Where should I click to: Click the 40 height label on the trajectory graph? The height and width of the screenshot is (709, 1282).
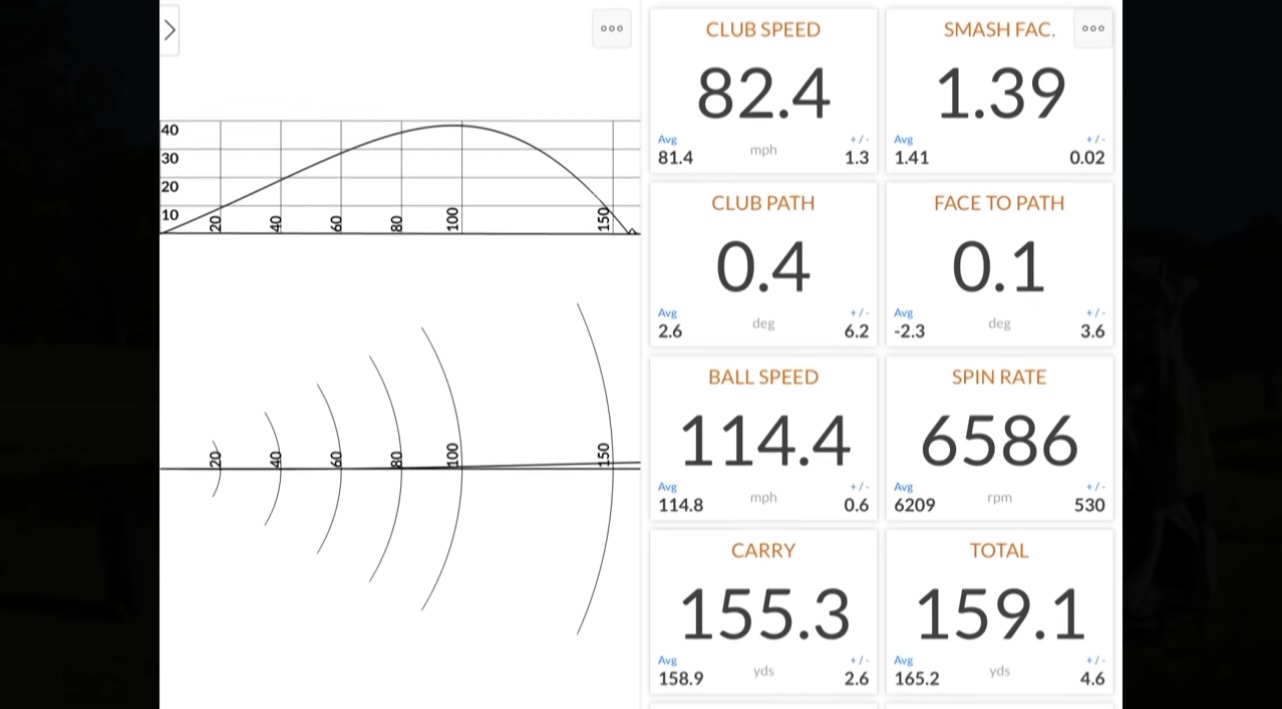[x=170, y=130]
